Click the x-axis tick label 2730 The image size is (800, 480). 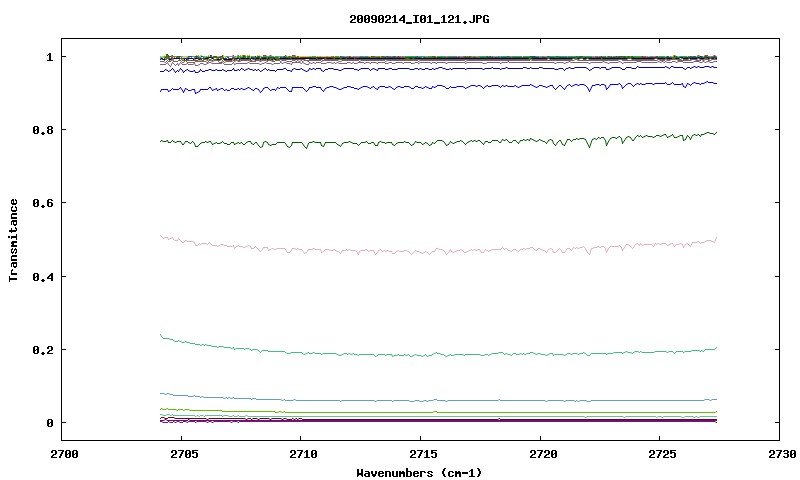click(x=782, y=453)
